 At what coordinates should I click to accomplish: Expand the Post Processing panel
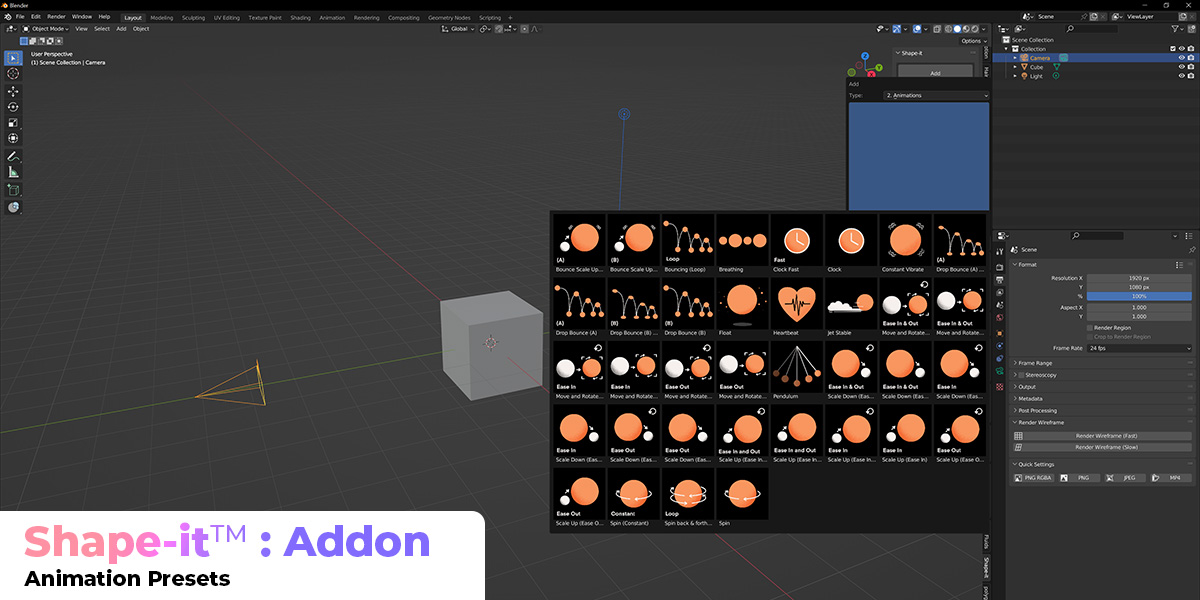(x=1037, y=410)
